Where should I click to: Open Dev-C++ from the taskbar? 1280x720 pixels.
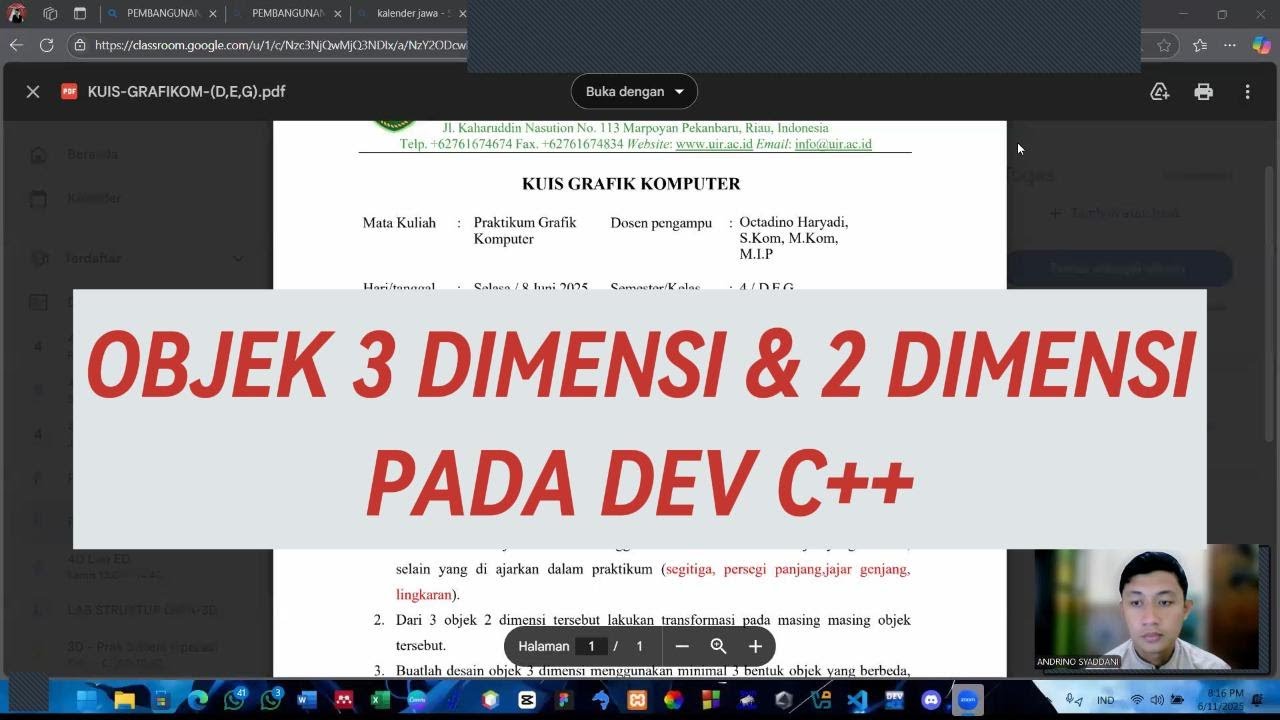pos(894,699)
